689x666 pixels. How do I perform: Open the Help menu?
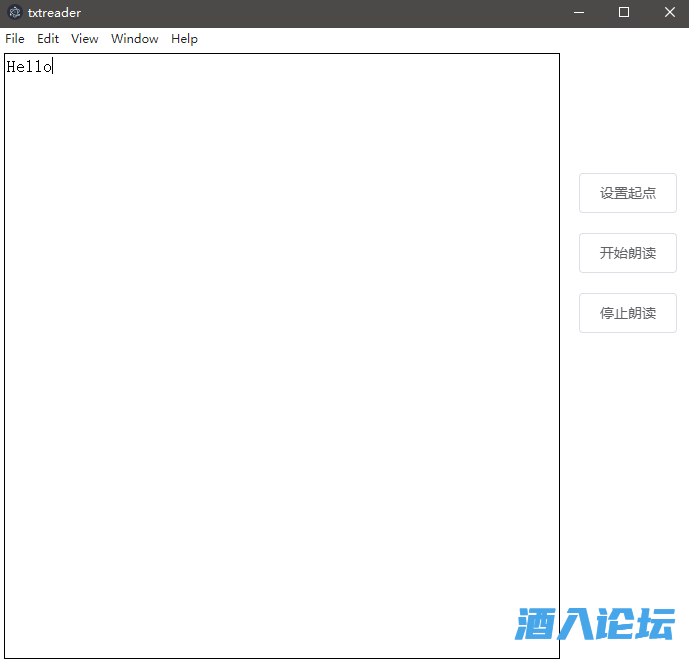point(184,39)
